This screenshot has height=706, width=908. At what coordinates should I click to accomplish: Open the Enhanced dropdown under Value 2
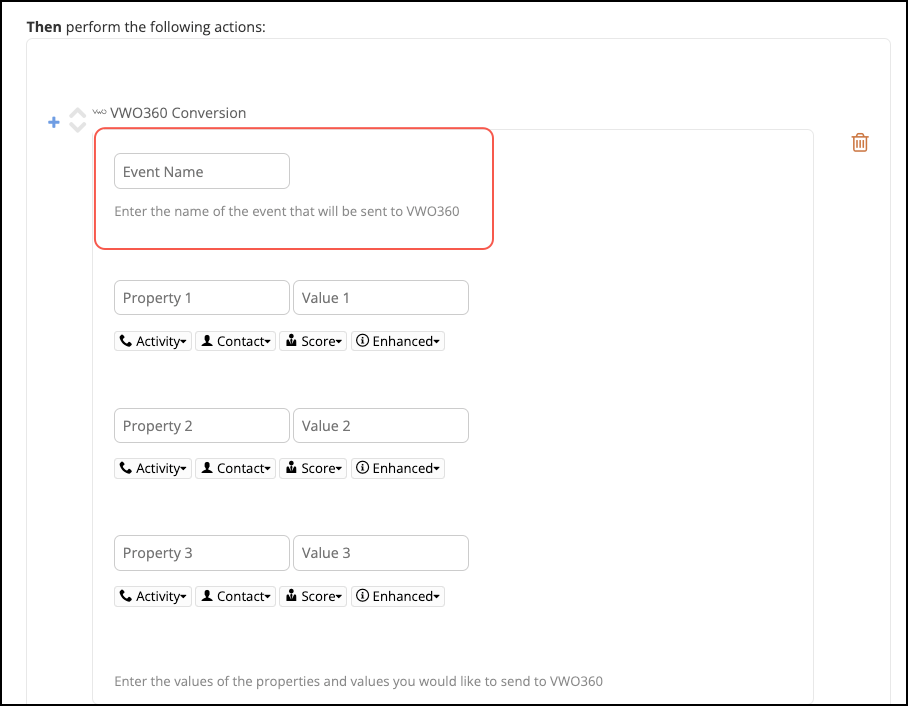click(x=397, y=468)
